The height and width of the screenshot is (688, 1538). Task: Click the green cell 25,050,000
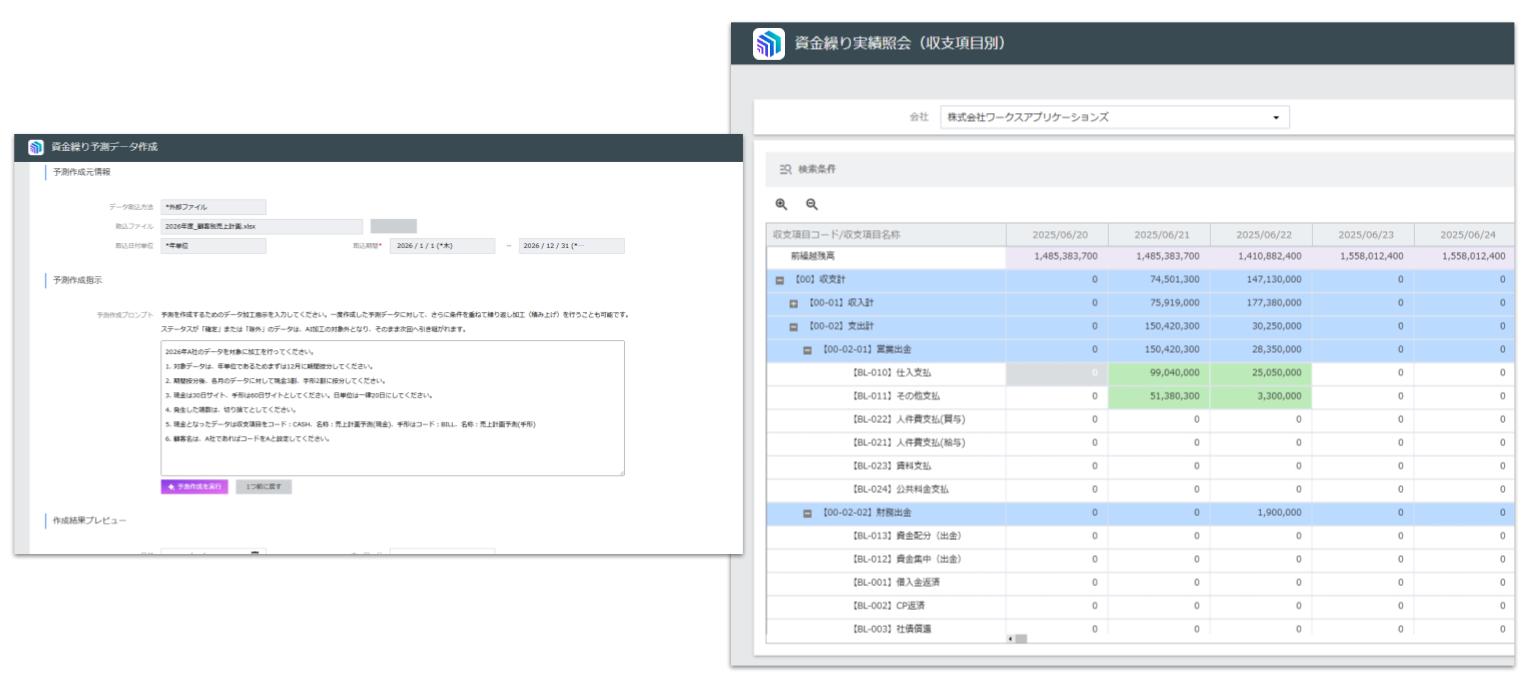point(1260,372)
